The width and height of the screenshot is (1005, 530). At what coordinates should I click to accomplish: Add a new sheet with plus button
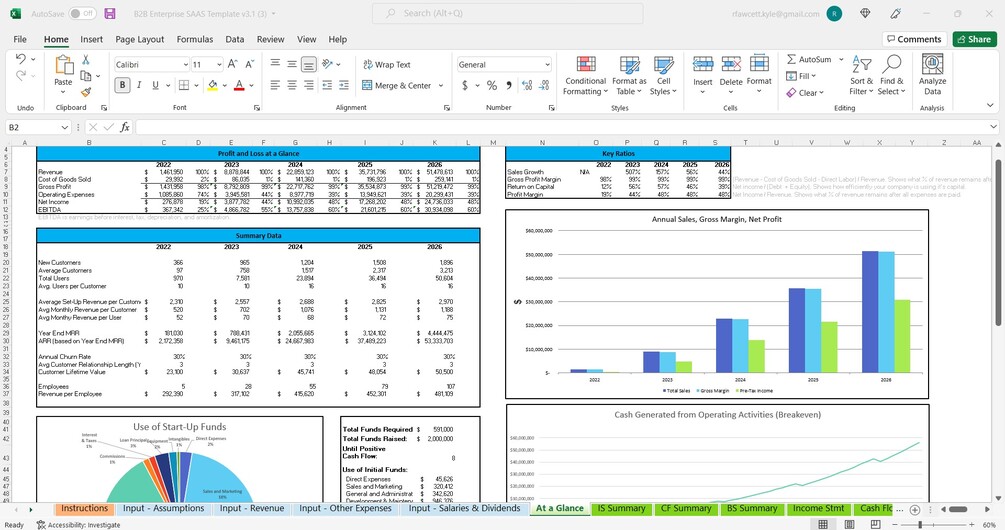tap(915, 509)
